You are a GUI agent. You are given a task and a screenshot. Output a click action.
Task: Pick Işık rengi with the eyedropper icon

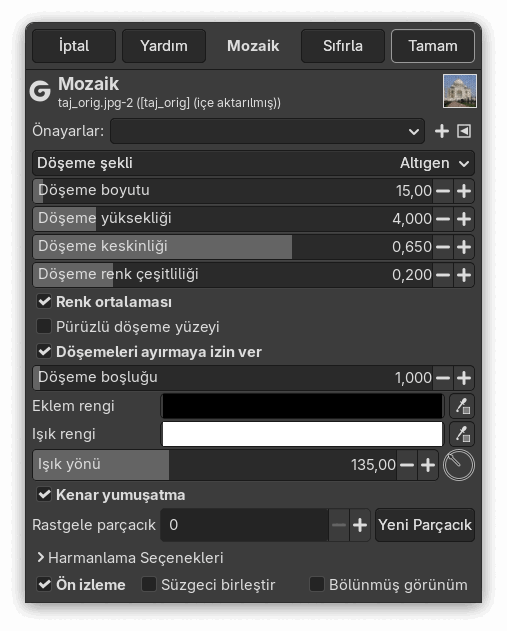tap(462, 434)
